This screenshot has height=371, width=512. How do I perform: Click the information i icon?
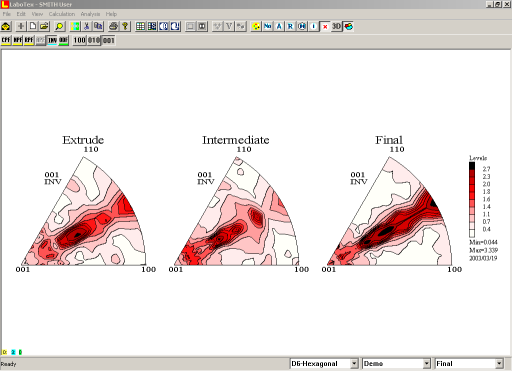click(x=313, y=26)
